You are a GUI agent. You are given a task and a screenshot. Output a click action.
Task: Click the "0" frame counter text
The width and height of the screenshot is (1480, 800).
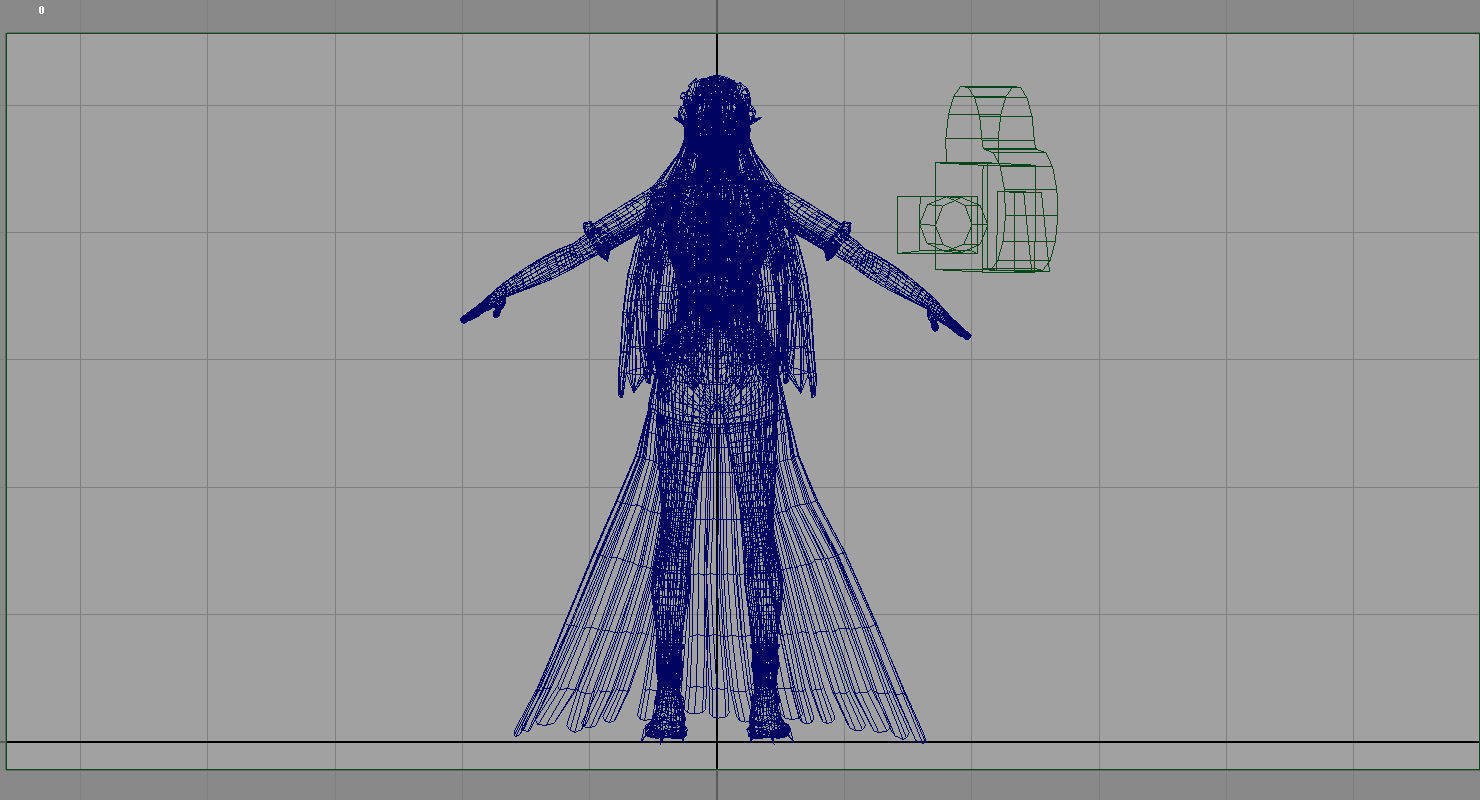click(x=41, y=10)
